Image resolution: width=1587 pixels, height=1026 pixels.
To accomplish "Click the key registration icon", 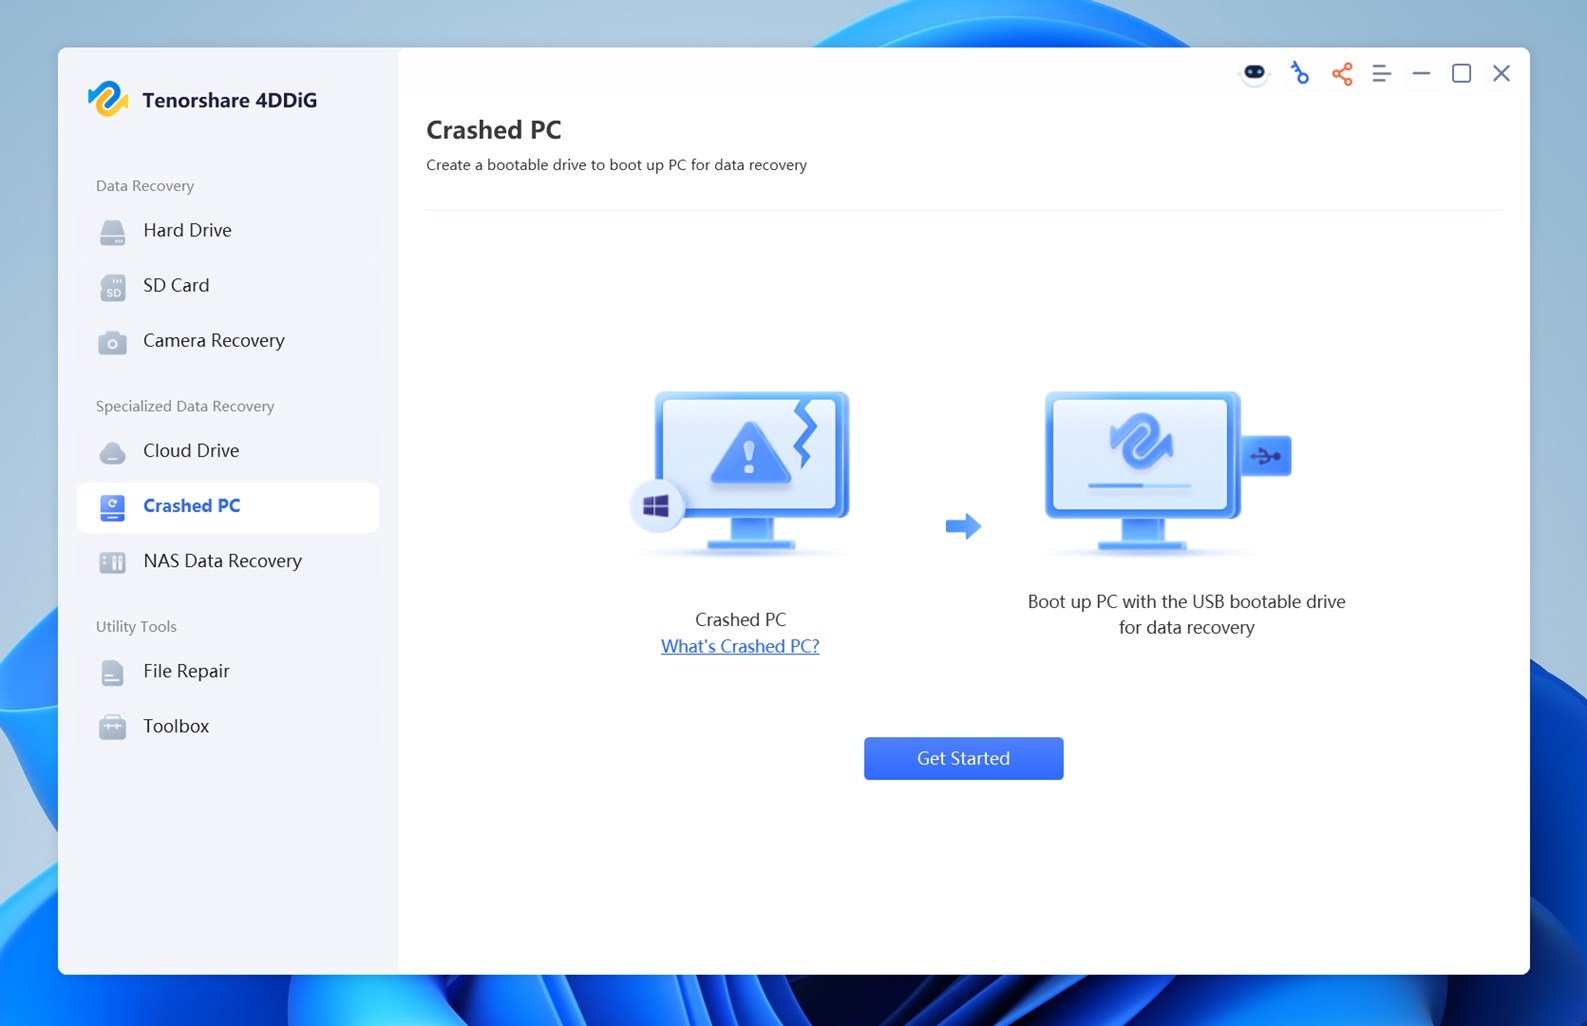I will tap(1299, 73).
